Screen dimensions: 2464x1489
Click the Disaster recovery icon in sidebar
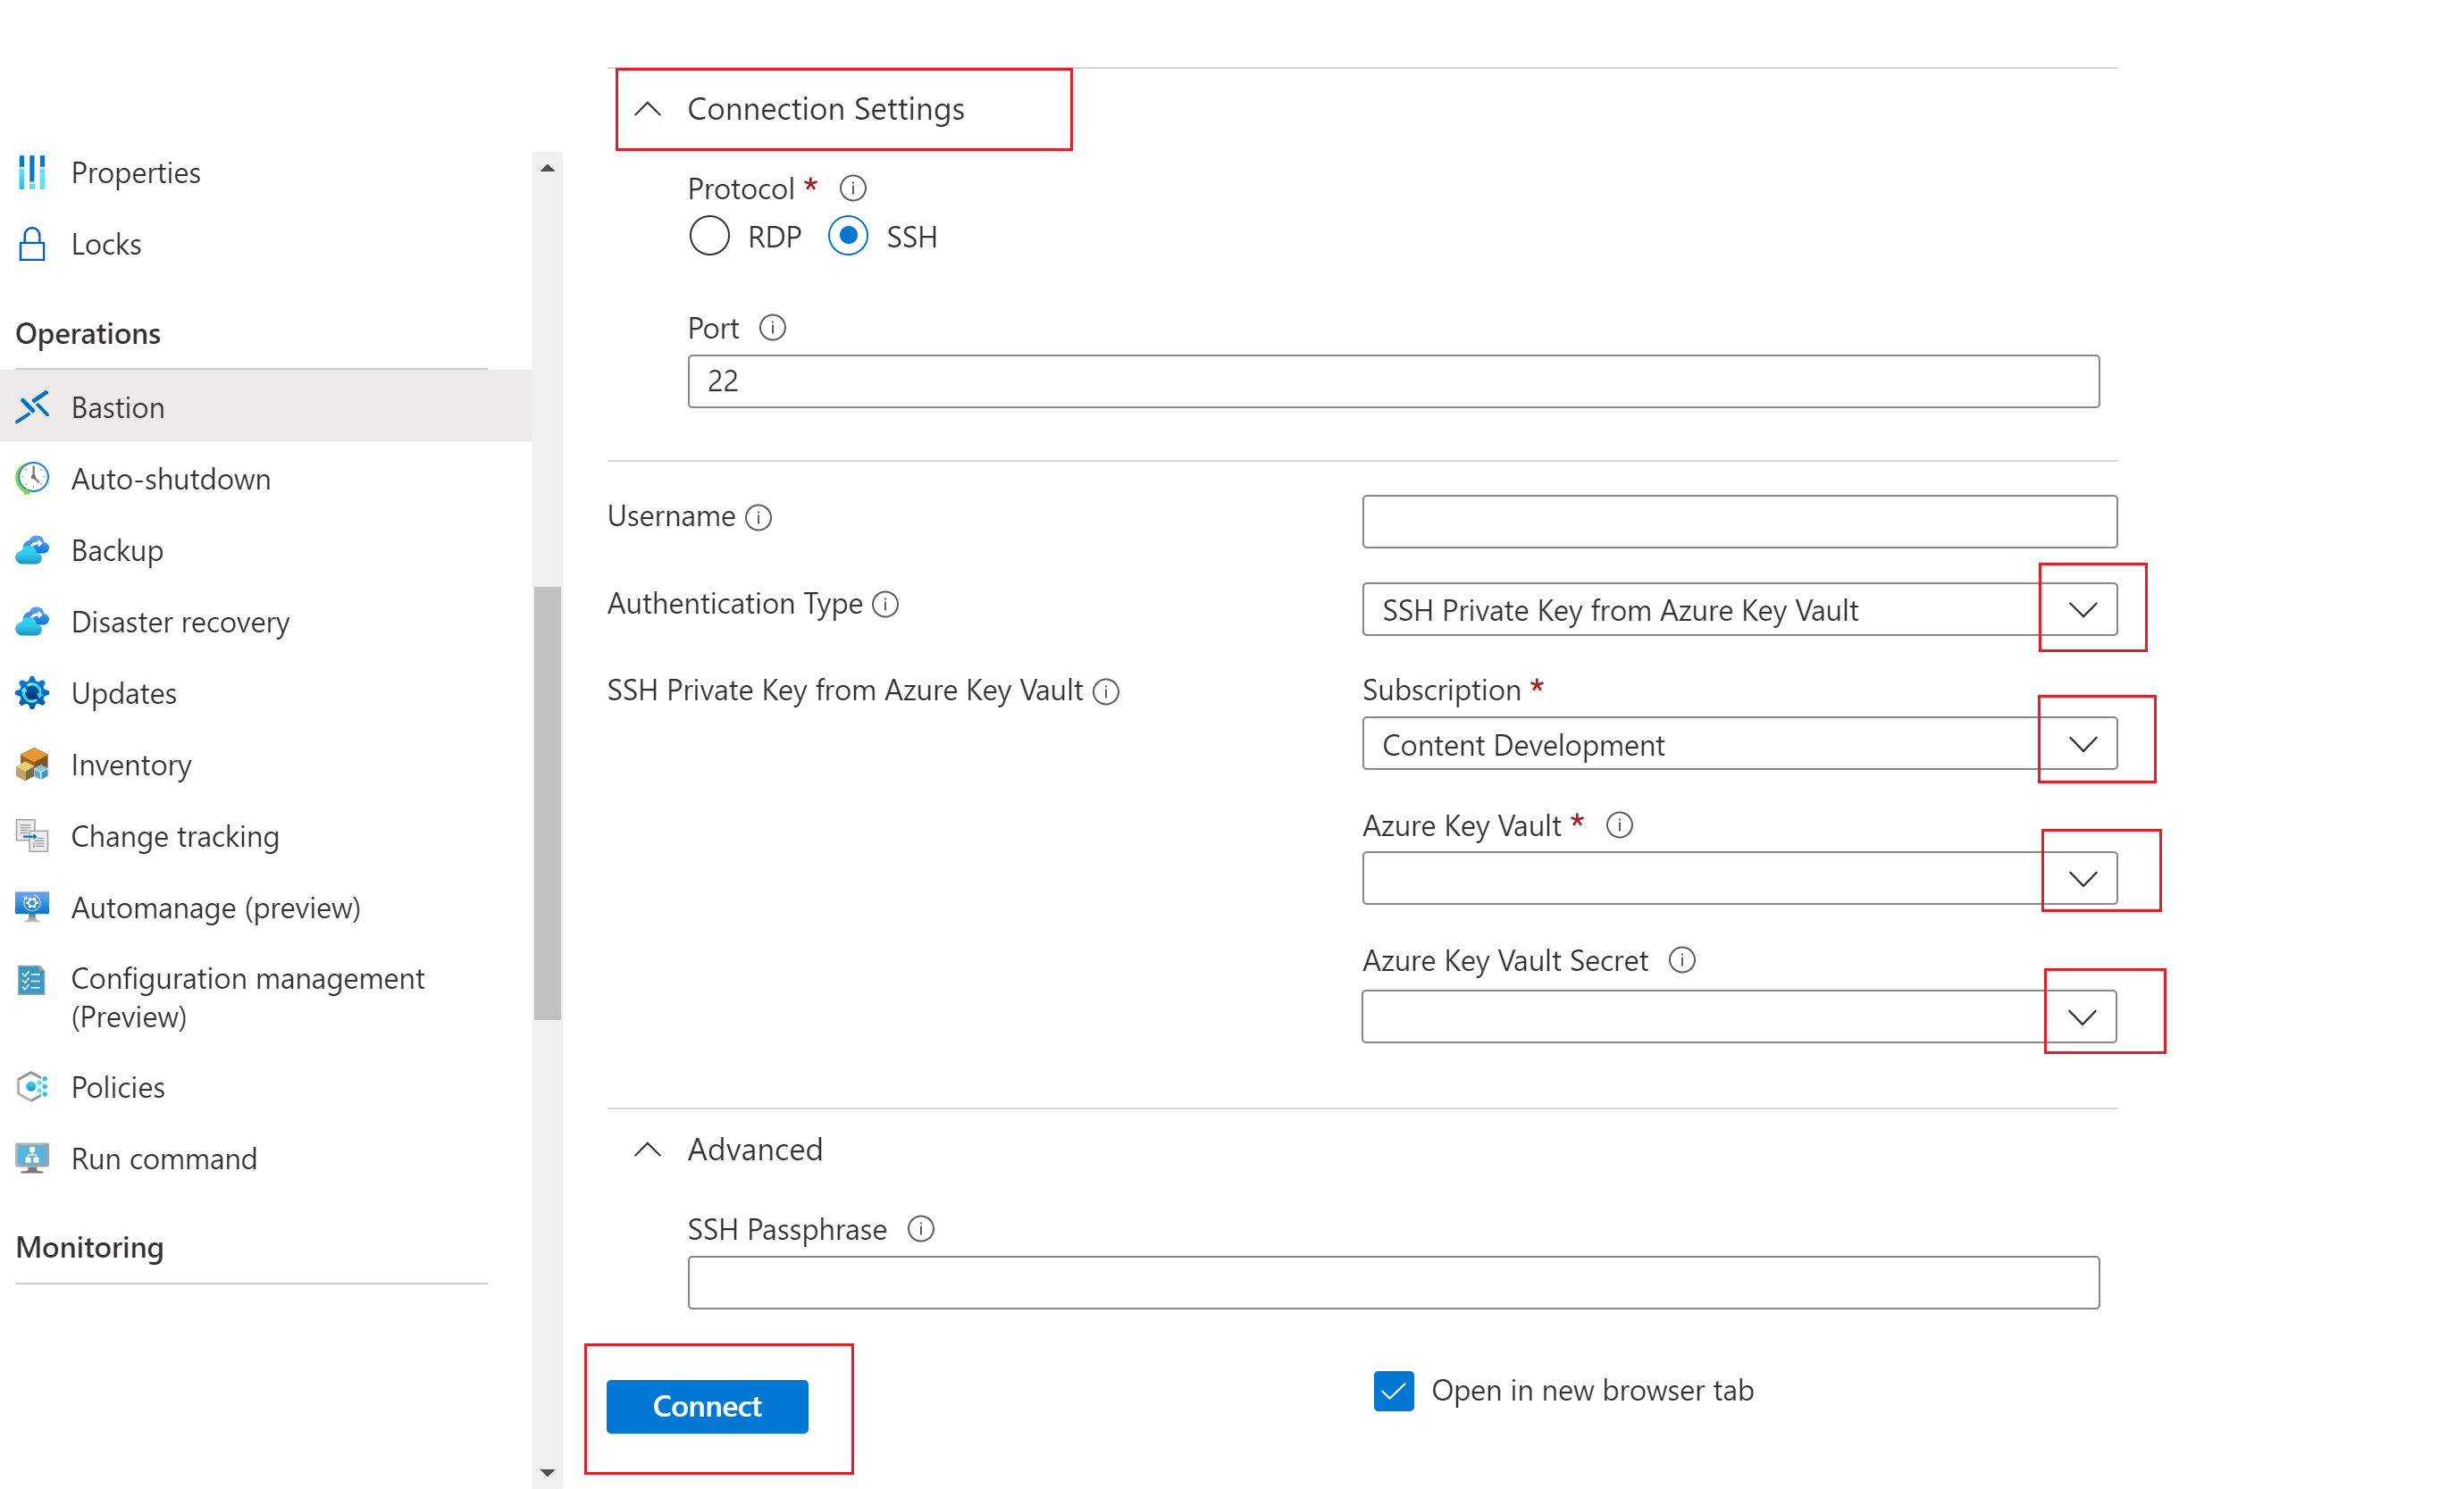pos(31,622)
